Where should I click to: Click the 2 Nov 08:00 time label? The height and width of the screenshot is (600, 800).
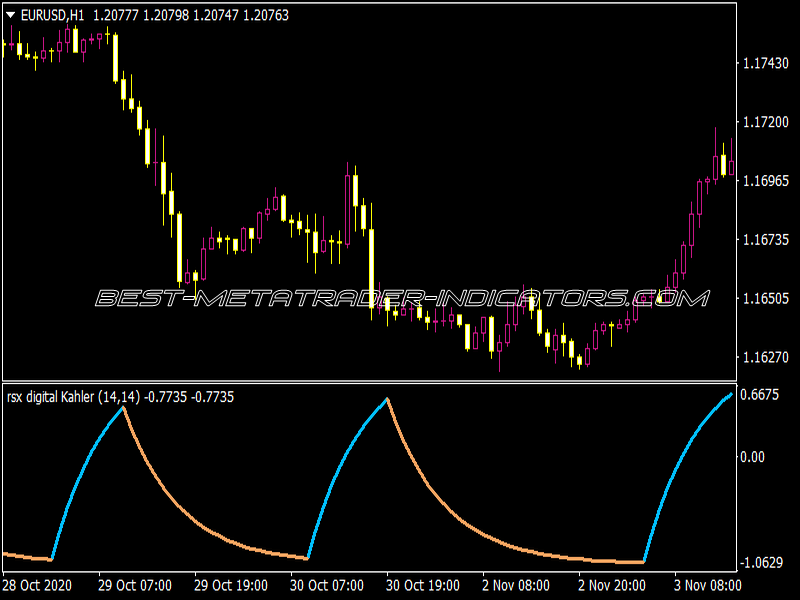(x=516, y=585)
